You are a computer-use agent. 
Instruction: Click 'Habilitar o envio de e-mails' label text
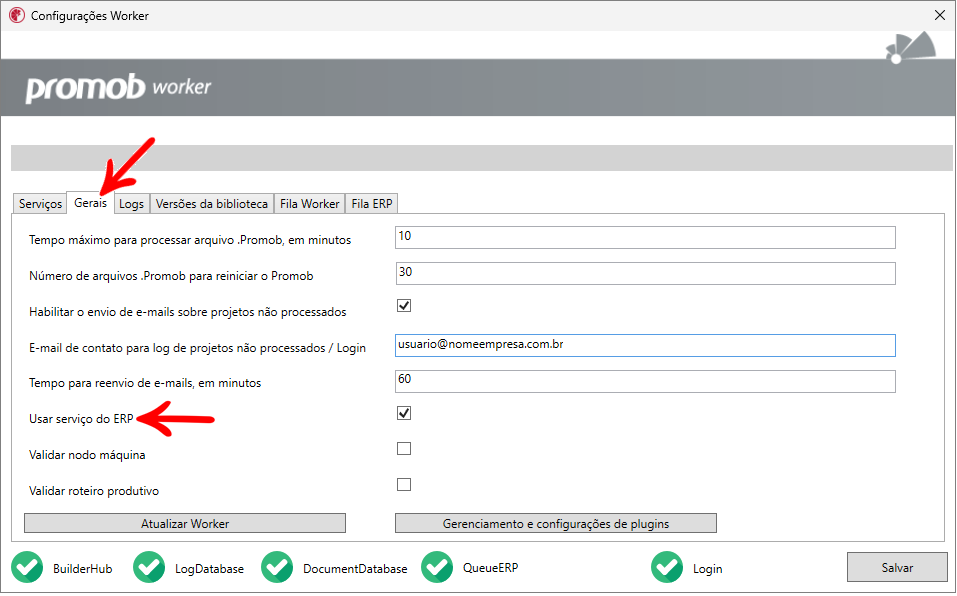pyautogui.click(x=187, y=312)
